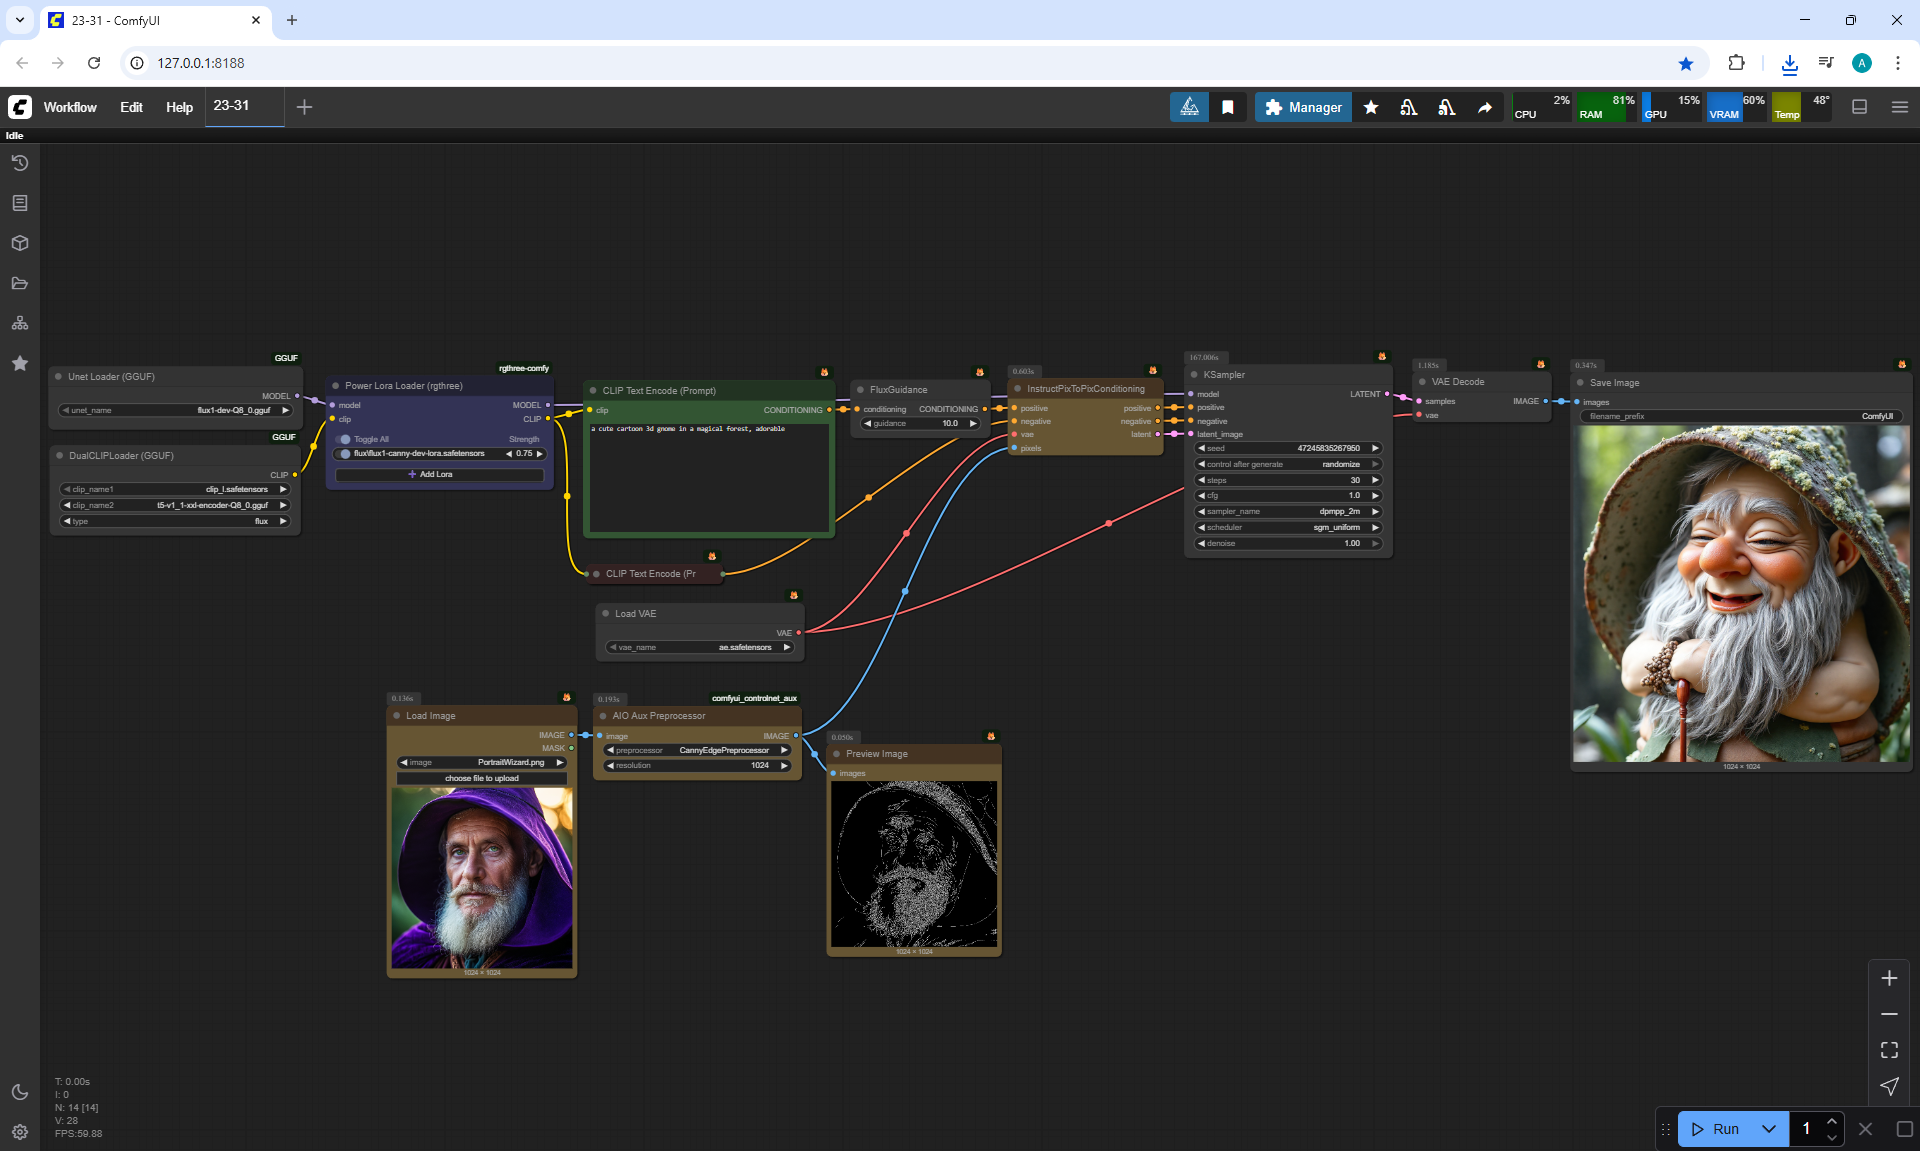Screen dimensions: 1920x1151
Task: Open the node library cube icon
Action: click(20, 243)
